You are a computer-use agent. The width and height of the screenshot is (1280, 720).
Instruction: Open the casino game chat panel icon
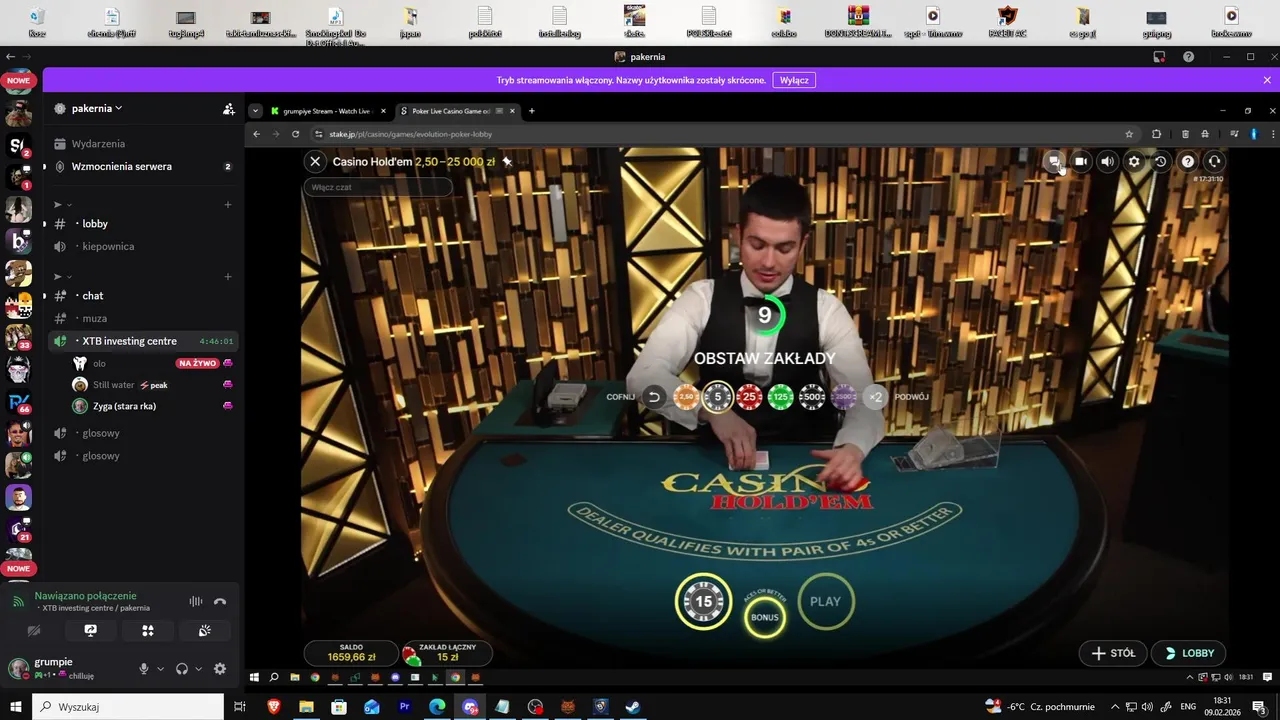[1054, 161]
